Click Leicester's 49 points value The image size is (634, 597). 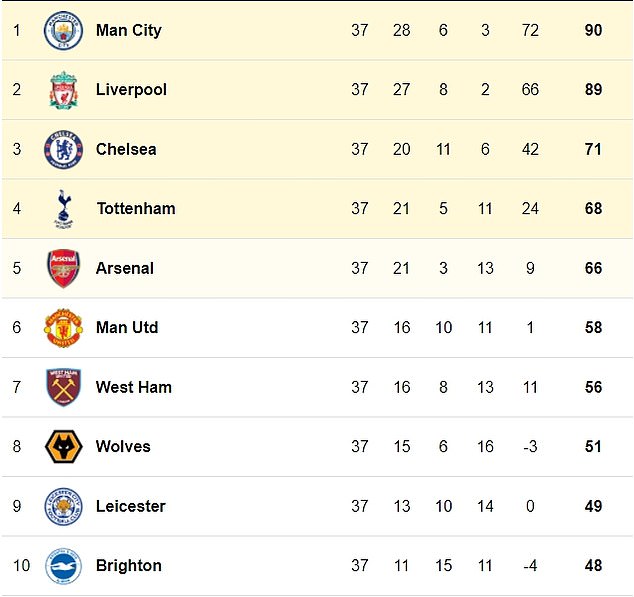point(593,506)
